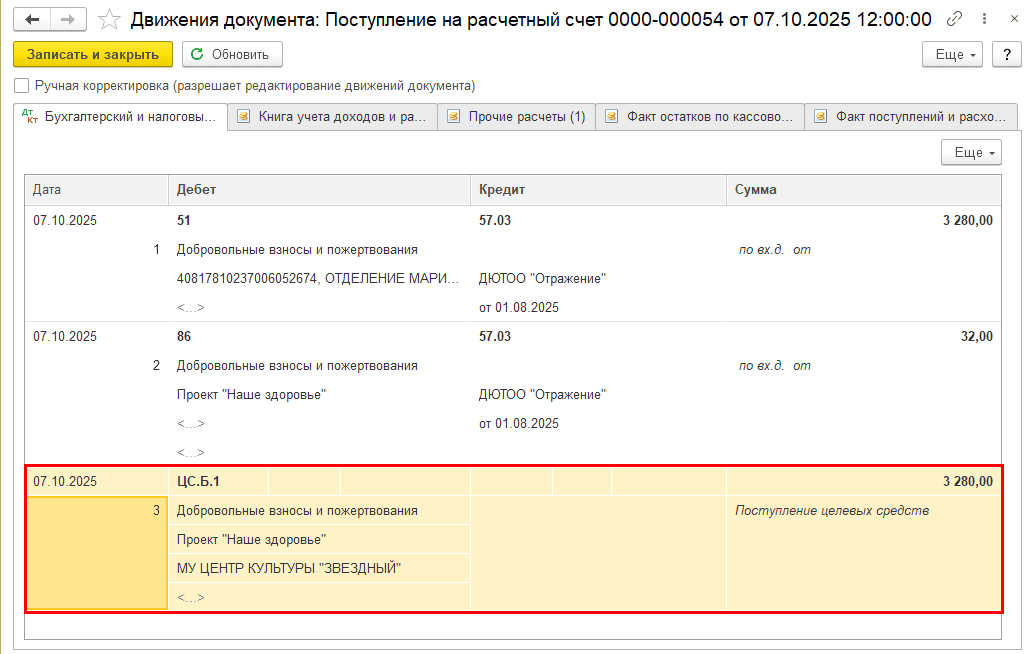1033x654 pixels.
Task: Open help with the question mark button
Action: point(1006,54)
